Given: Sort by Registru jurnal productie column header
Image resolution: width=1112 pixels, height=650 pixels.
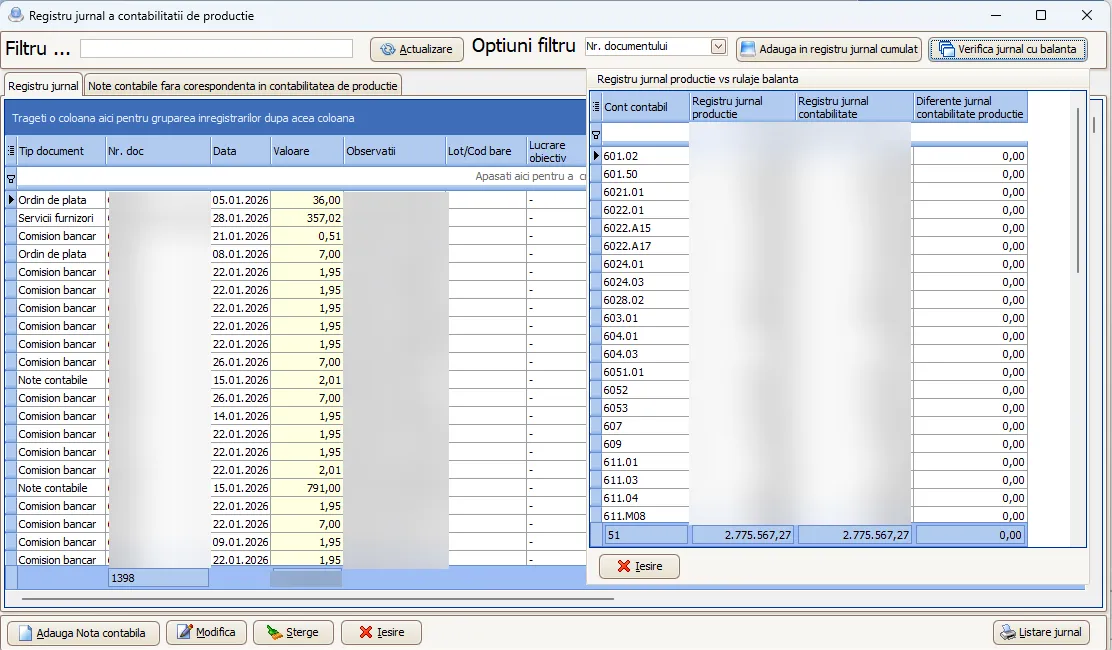Looking at the screenshot, I should pos(743,107).
